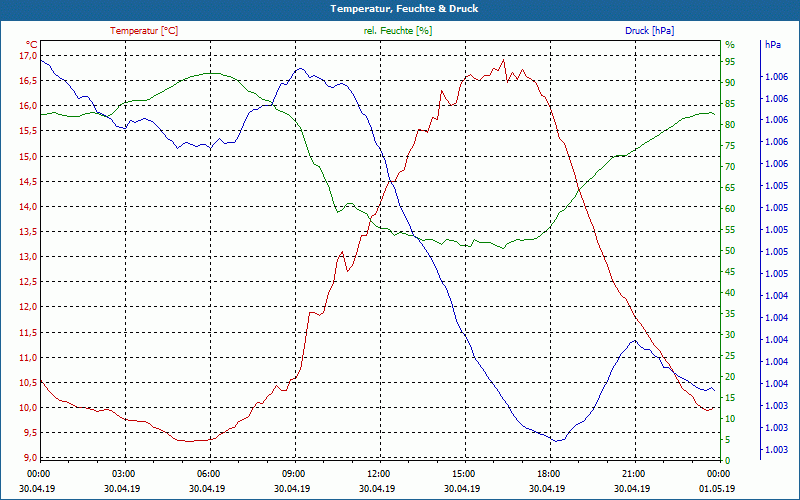Screen dimensions: 800x500
Task: Click the "15:00" time axis label
Action: [x=464, y=473]
